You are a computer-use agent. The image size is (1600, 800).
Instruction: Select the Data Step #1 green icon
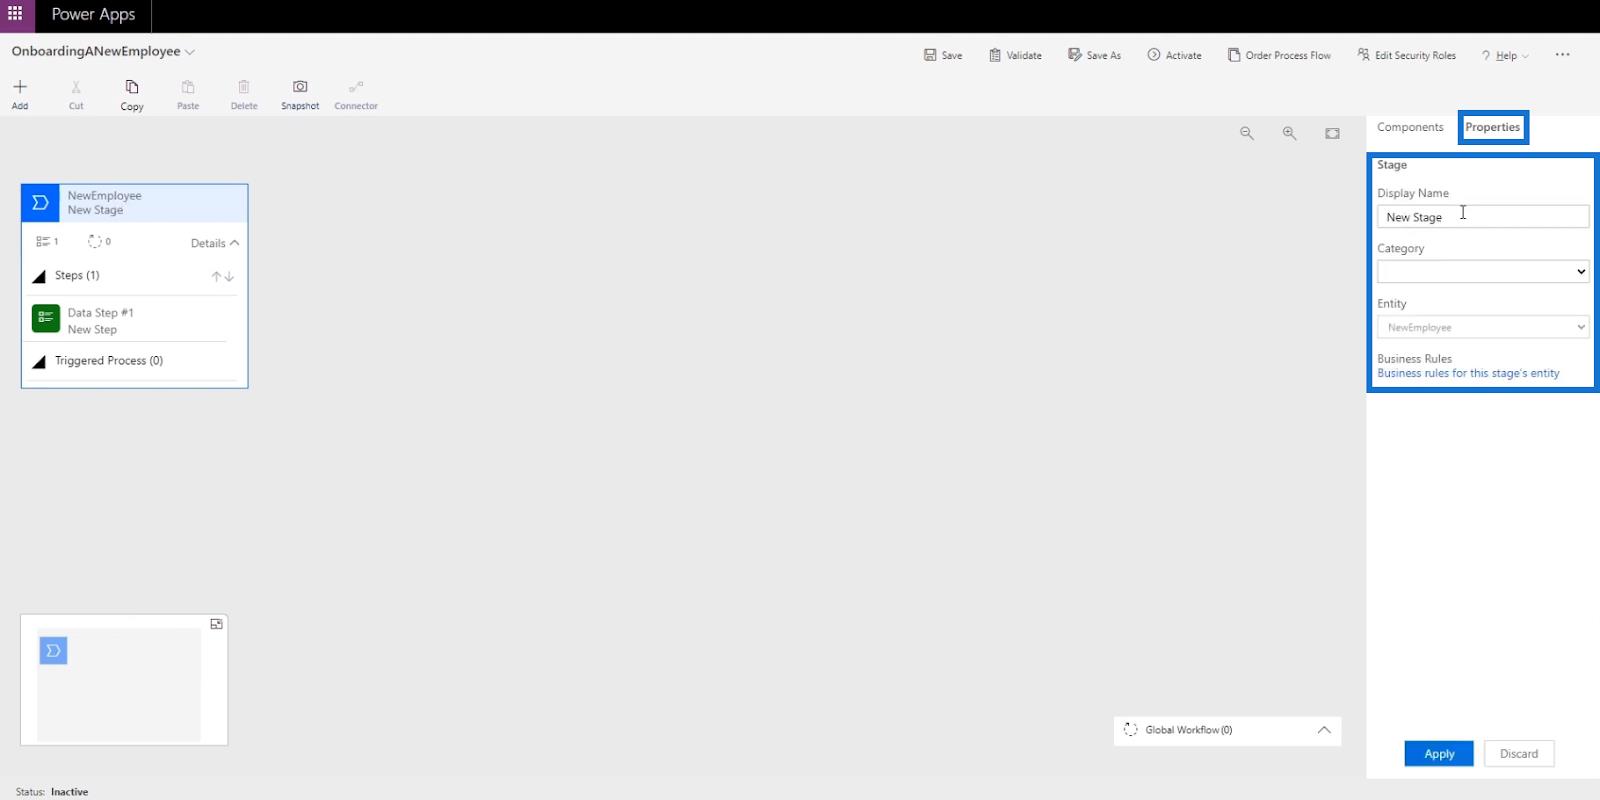pos(45,319)
